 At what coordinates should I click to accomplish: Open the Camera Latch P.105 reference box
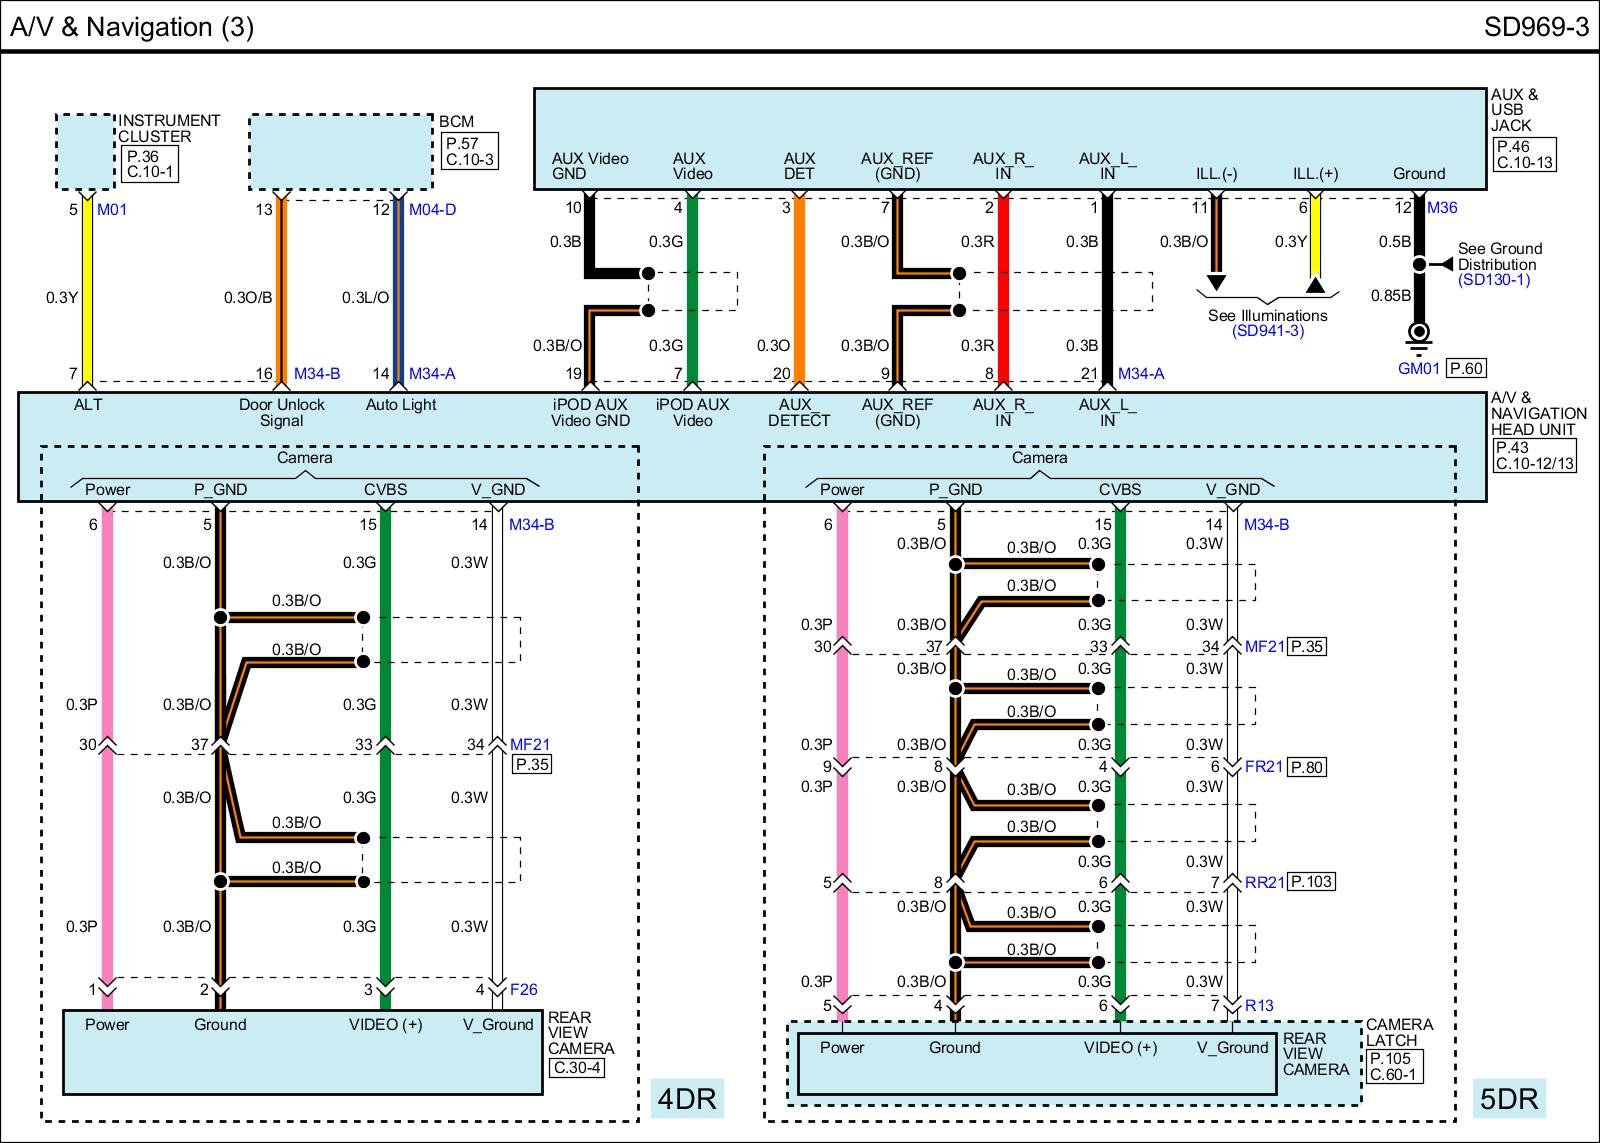click(x=1394, y=1067)
